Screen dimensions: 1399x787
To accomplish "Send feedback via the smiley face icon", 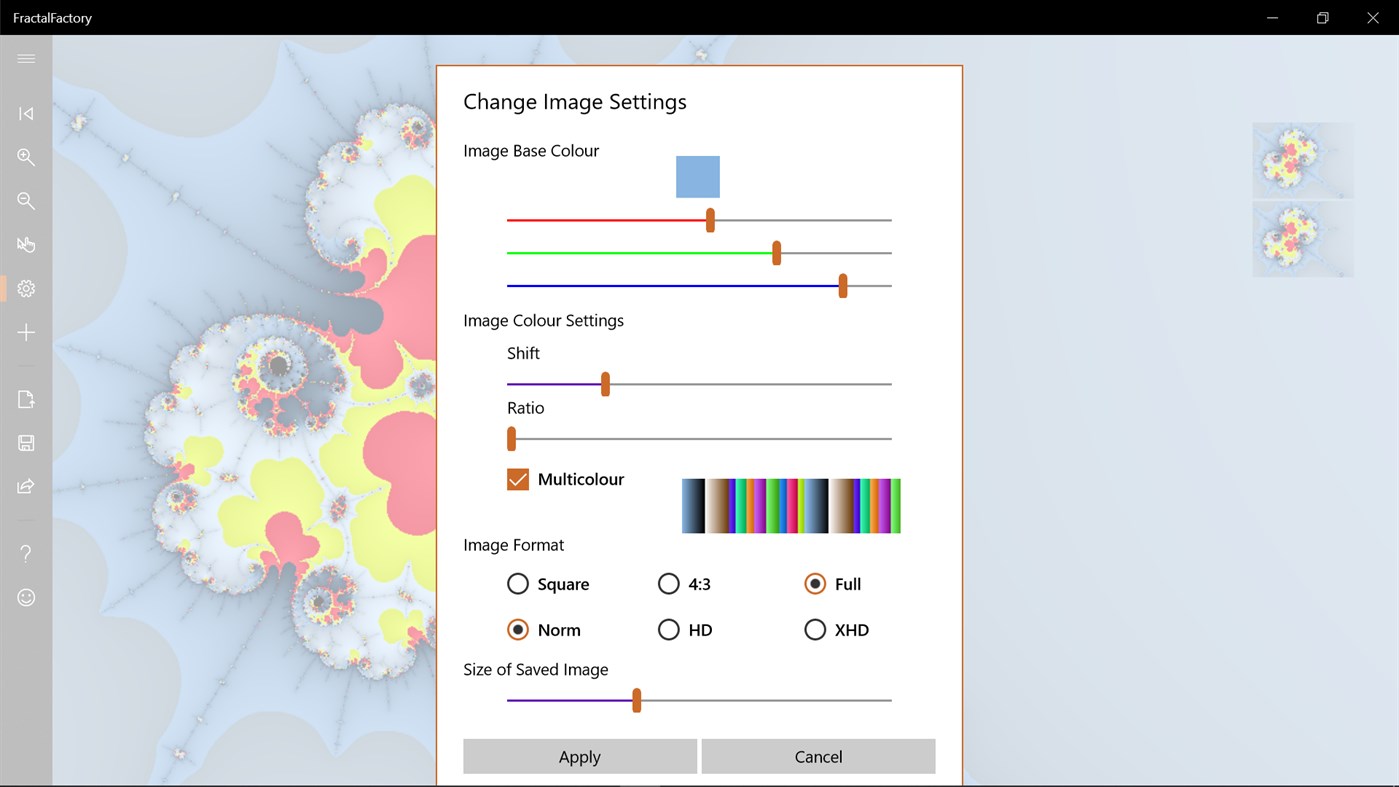I will [x=26, y=597].
